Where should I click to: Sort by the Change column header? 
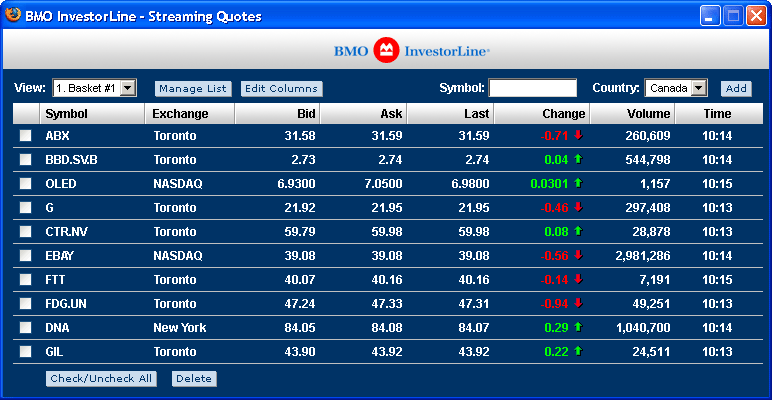542,114
